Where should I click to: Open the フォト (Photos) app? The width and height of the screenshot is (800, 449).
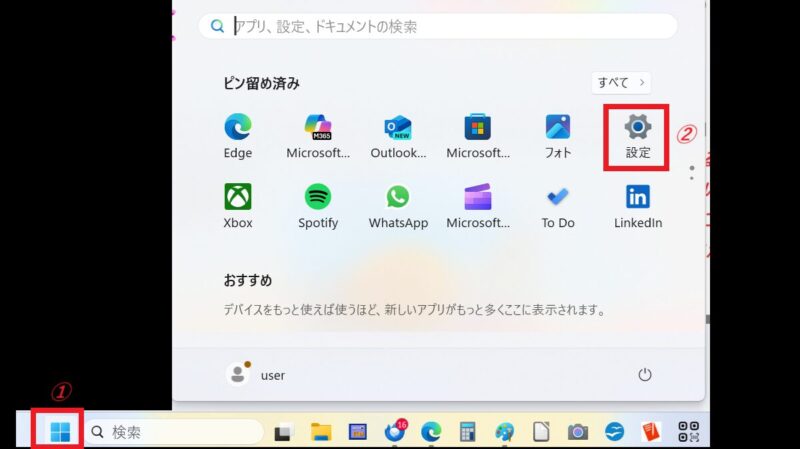coord(558,136)
